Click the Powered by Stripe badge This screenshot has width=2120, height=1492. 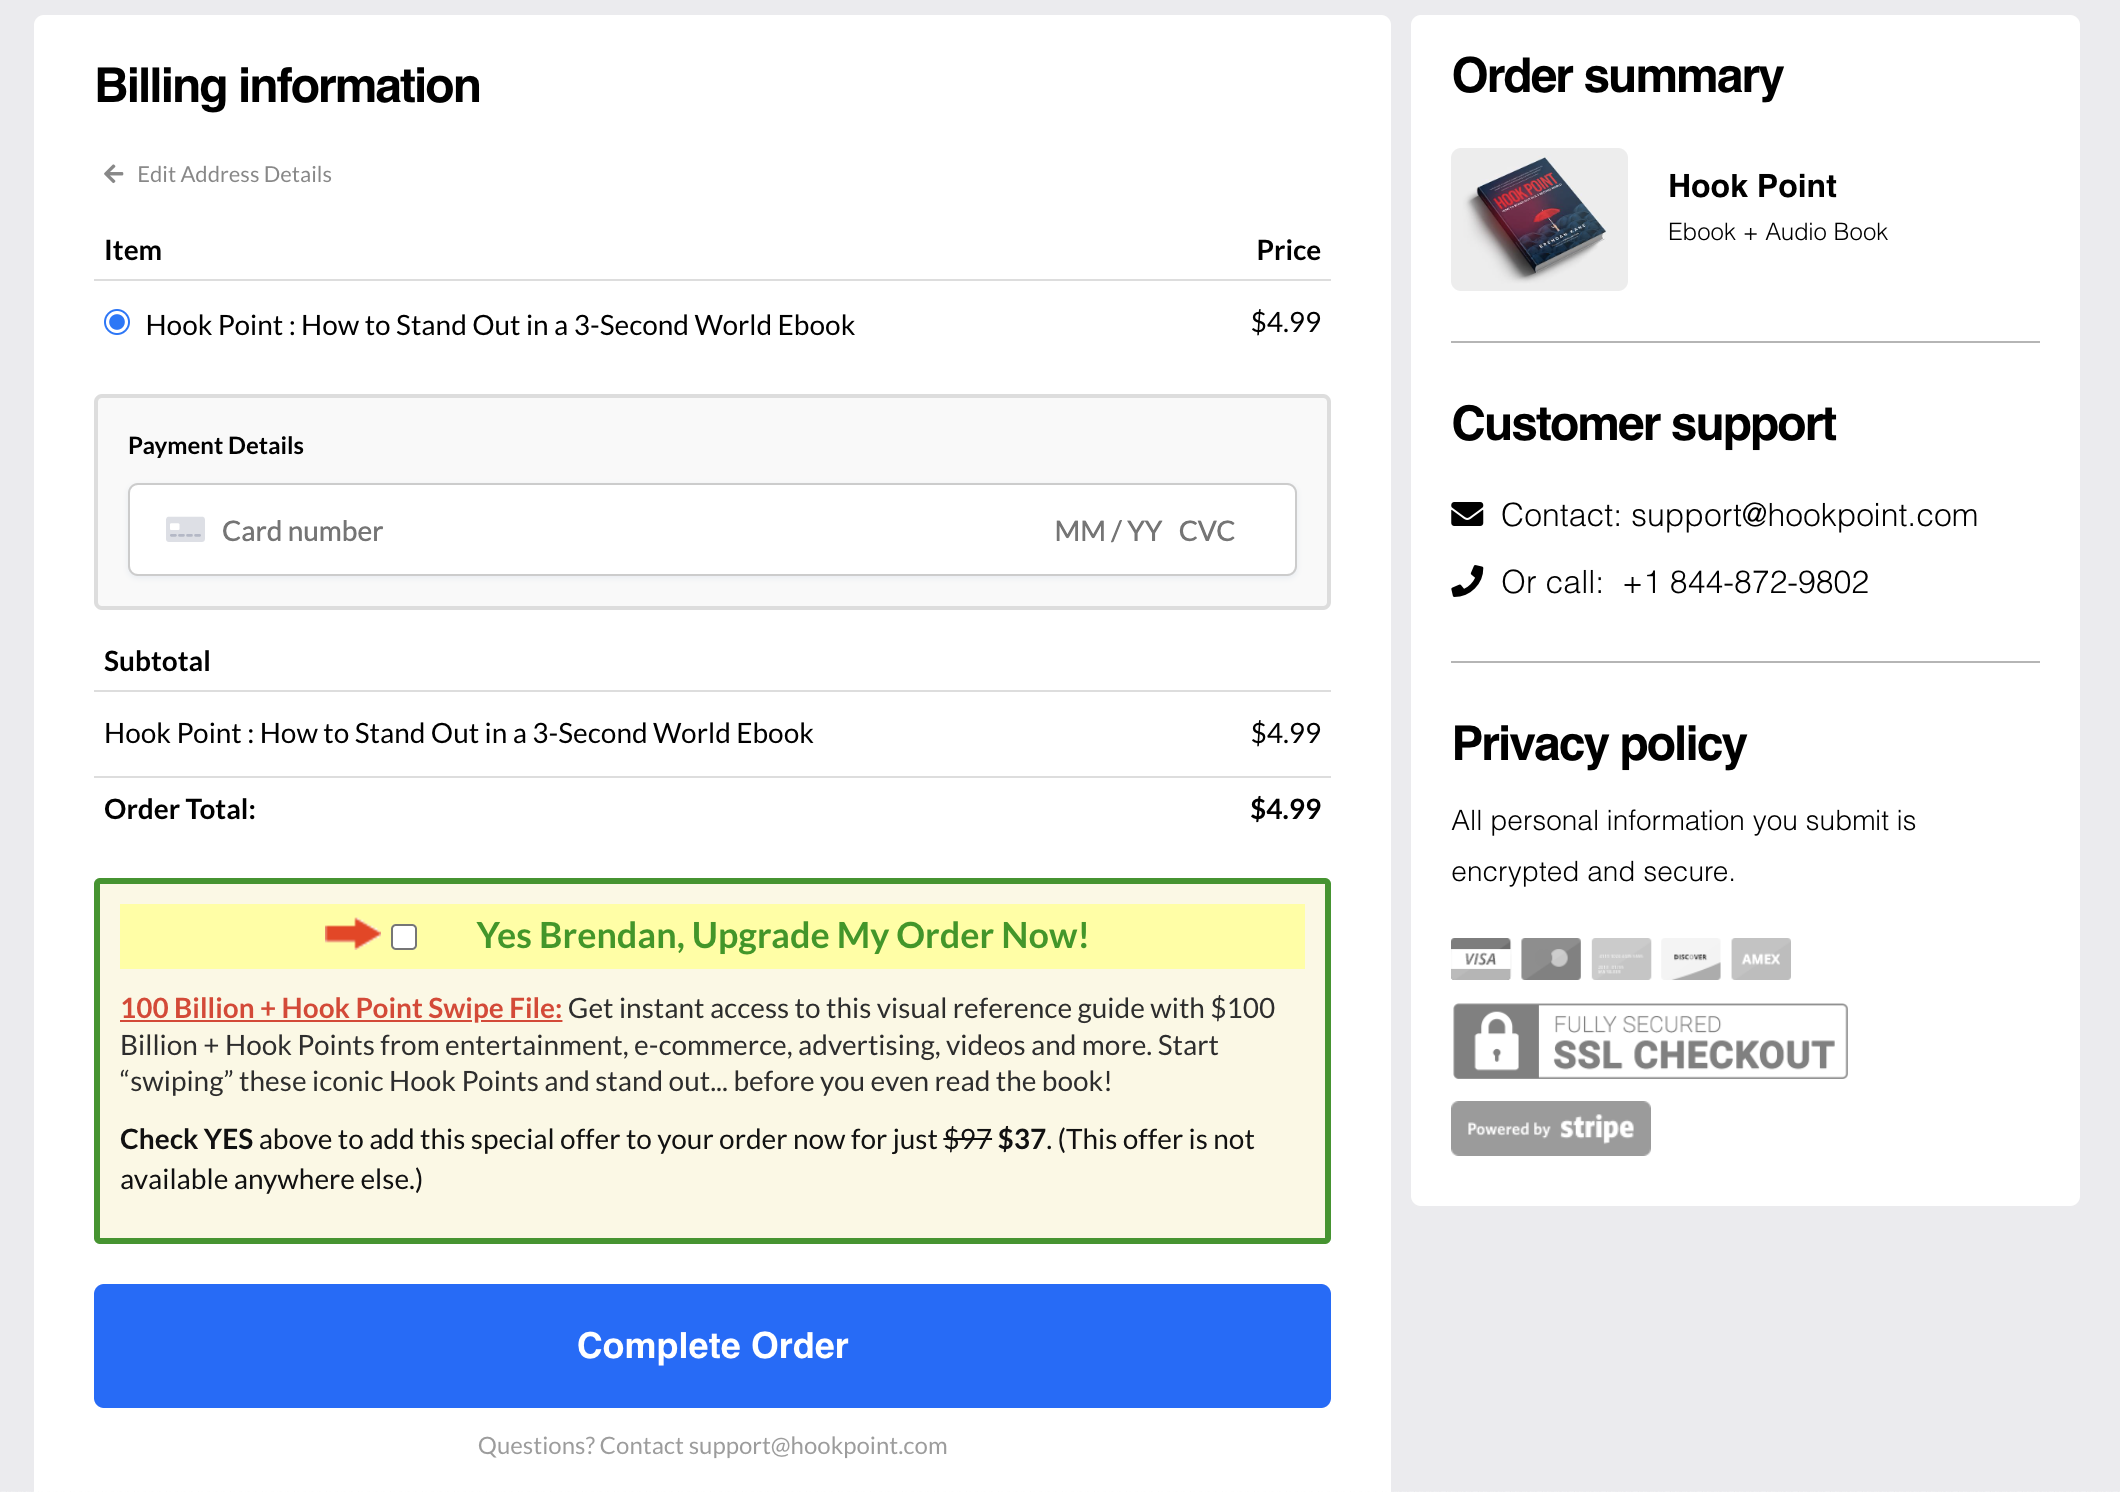click(x=1550, y=1129)
